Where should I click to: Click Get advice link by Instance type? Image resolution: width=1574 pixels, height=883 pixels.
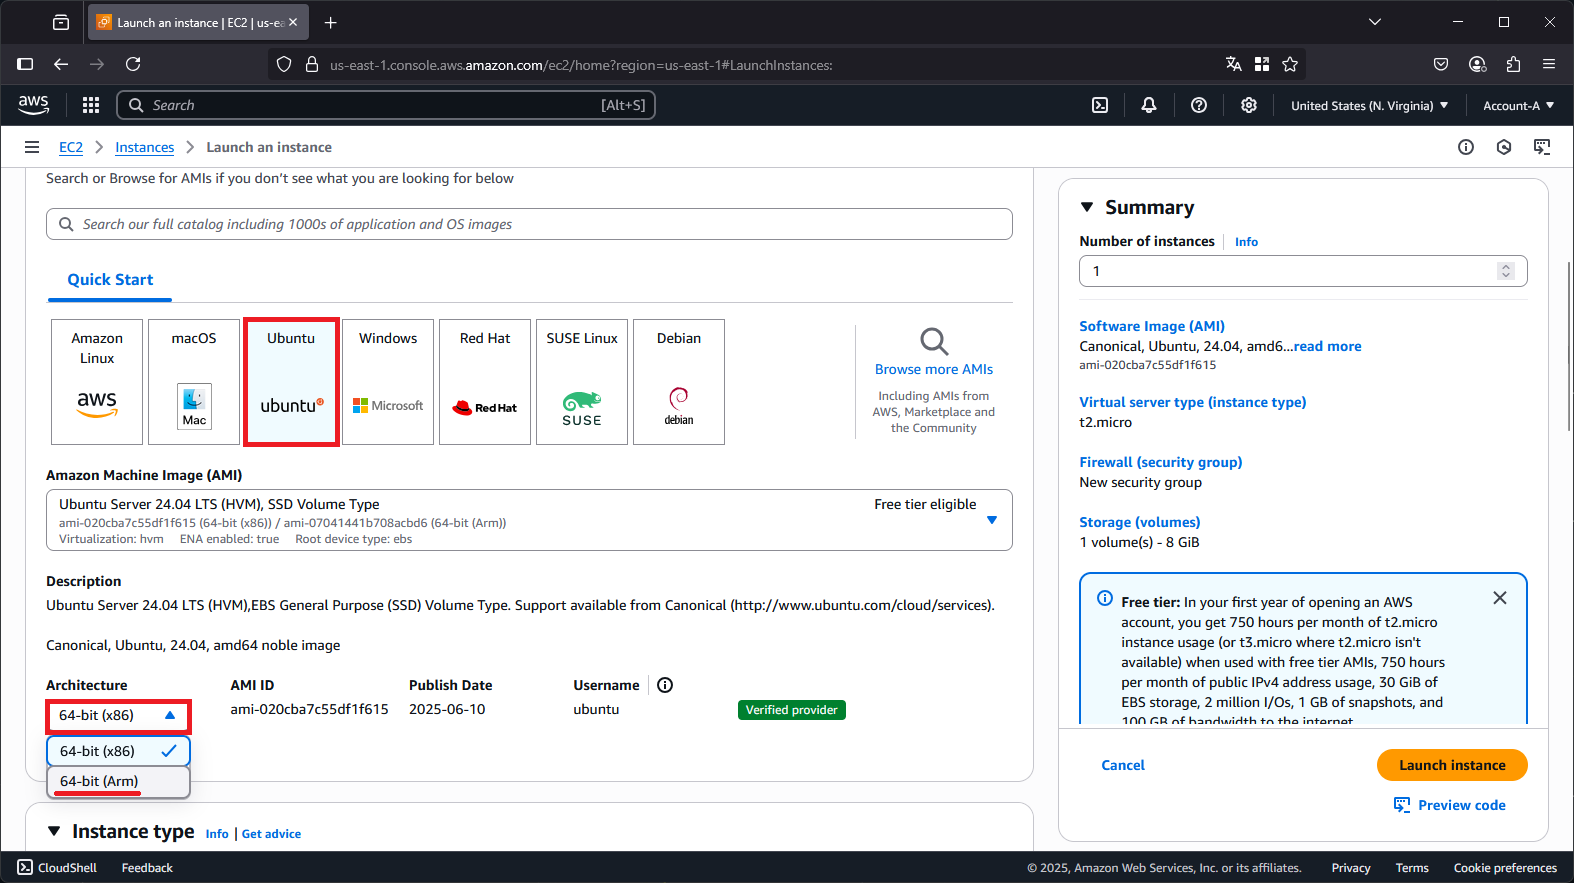click(x=271, y=834)
